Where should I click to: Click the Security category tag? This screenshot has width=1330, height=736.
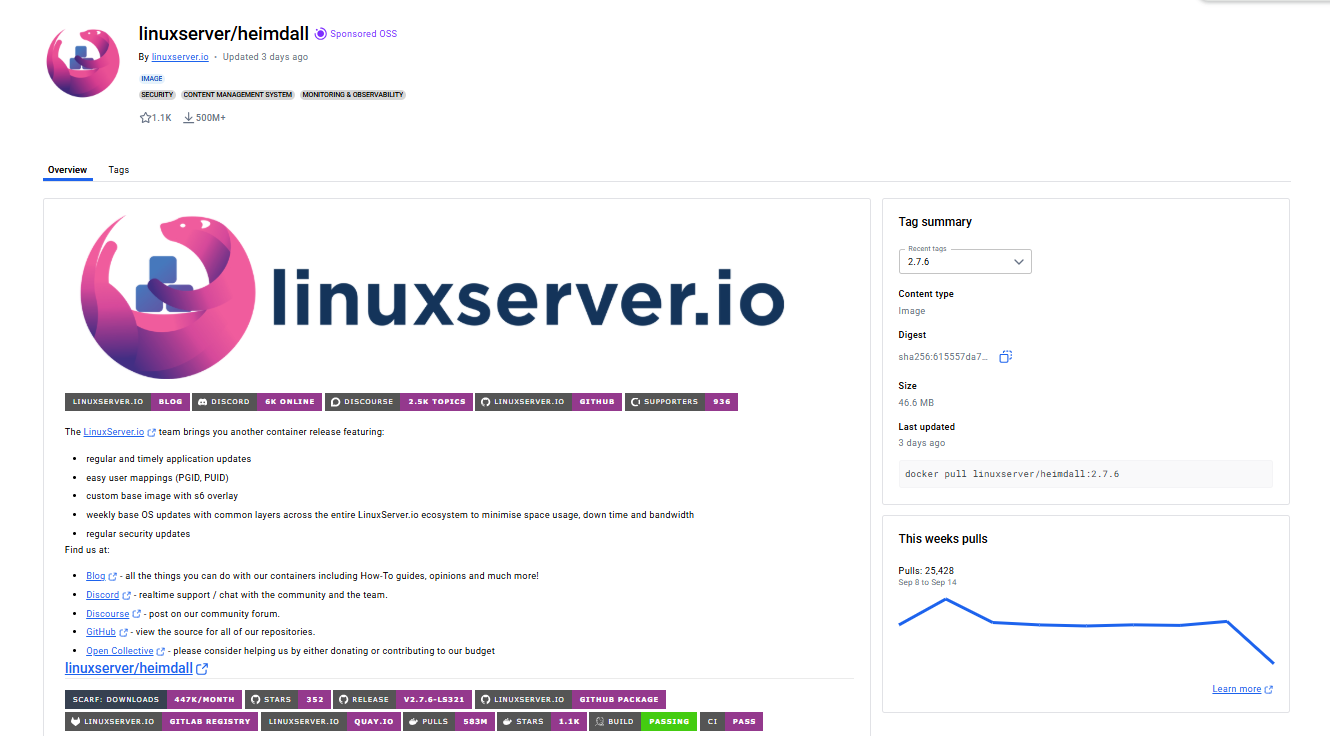click(157, 95)
